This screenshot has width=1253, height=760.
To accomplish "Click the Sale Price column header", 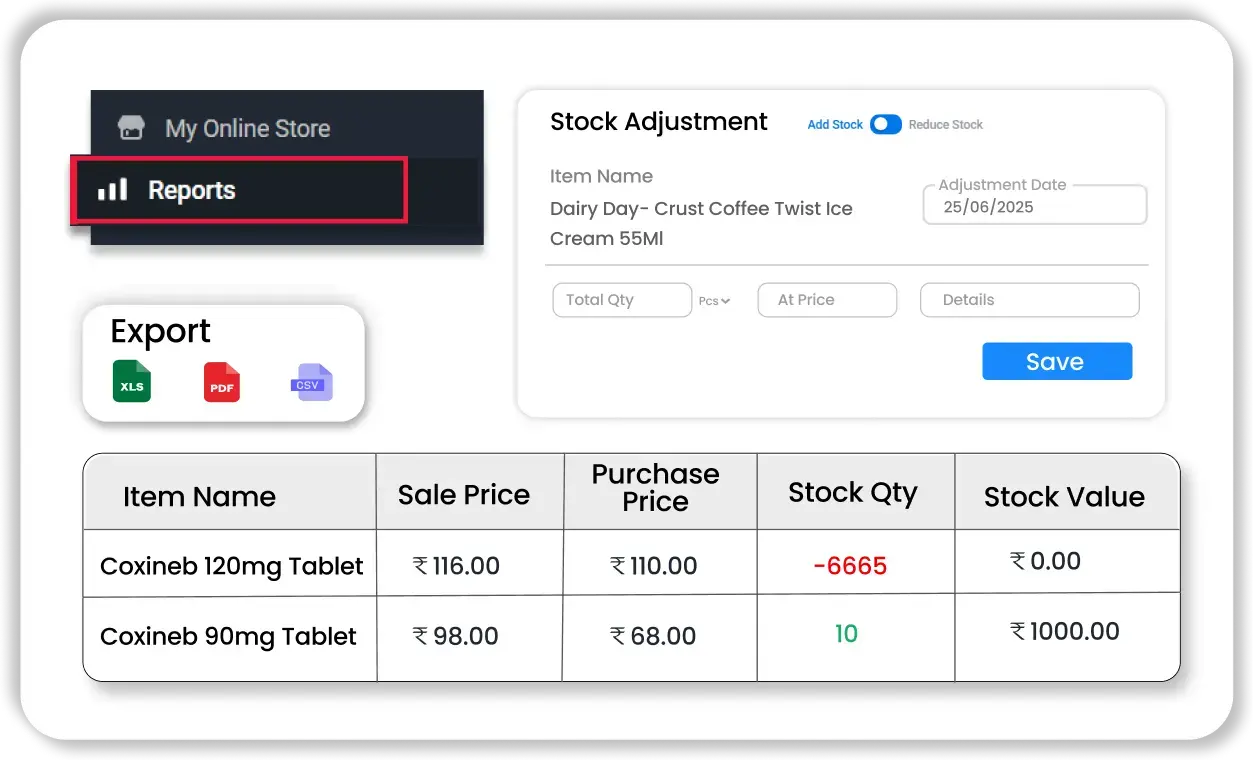I will [x=463, y=494].
